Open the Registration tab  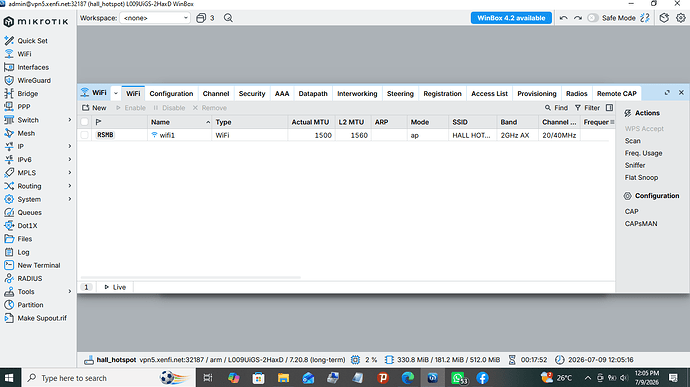(442, 93)
